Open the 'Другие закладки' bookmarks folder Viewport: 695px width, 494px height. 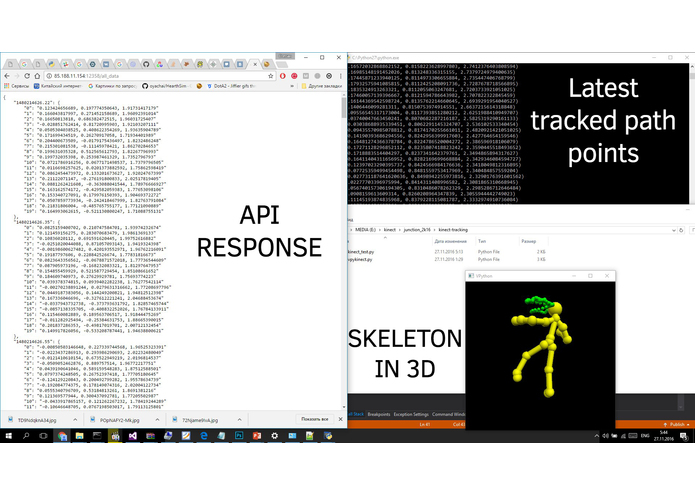tap(321, 86)
